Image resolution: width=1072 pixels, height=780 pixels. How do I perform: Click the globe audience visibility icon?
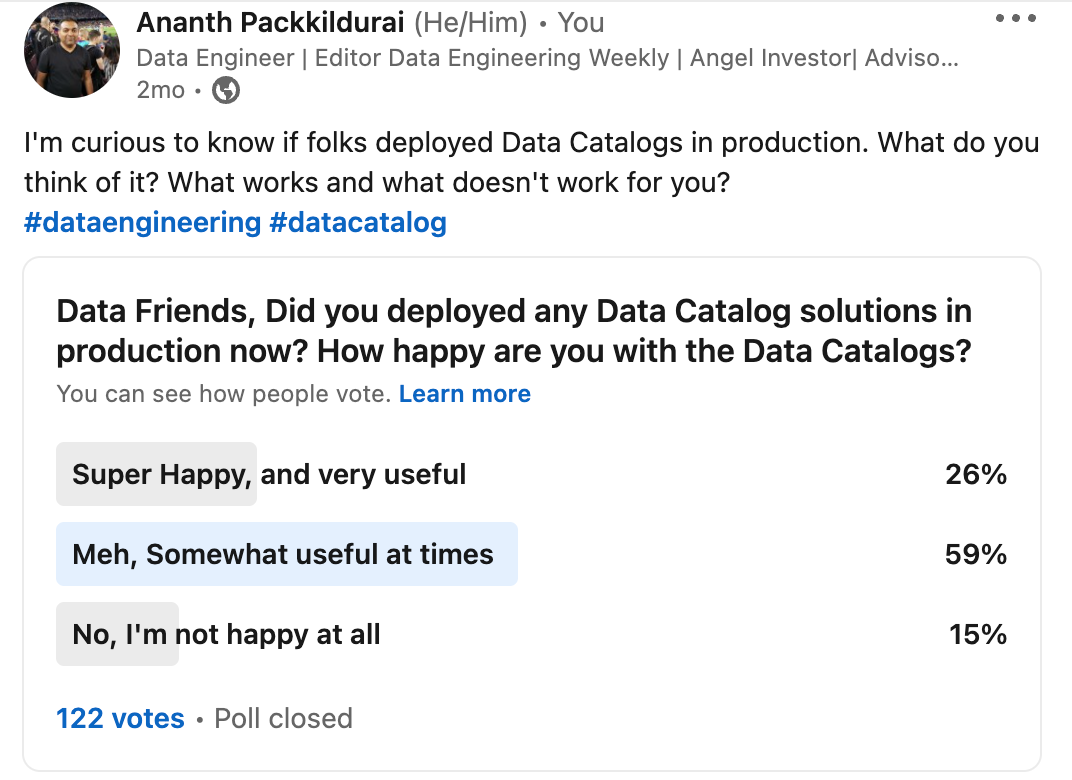[x=225, y=90]
